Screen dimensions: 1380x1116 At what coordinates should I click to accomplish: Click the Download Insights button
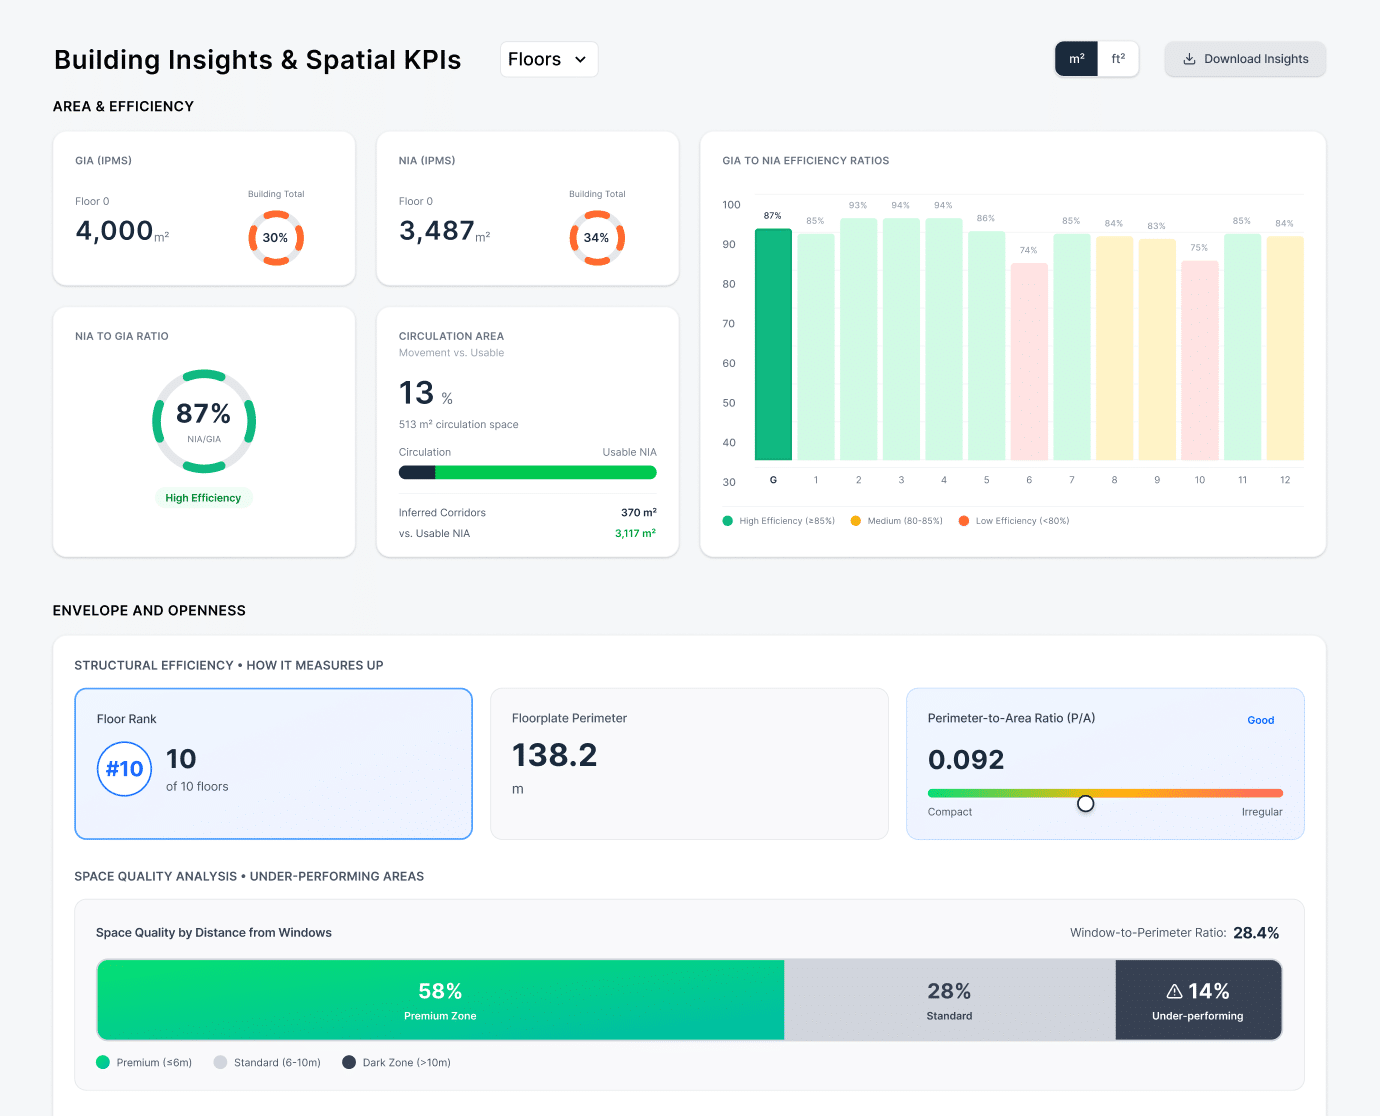(x=1245, y=59)
